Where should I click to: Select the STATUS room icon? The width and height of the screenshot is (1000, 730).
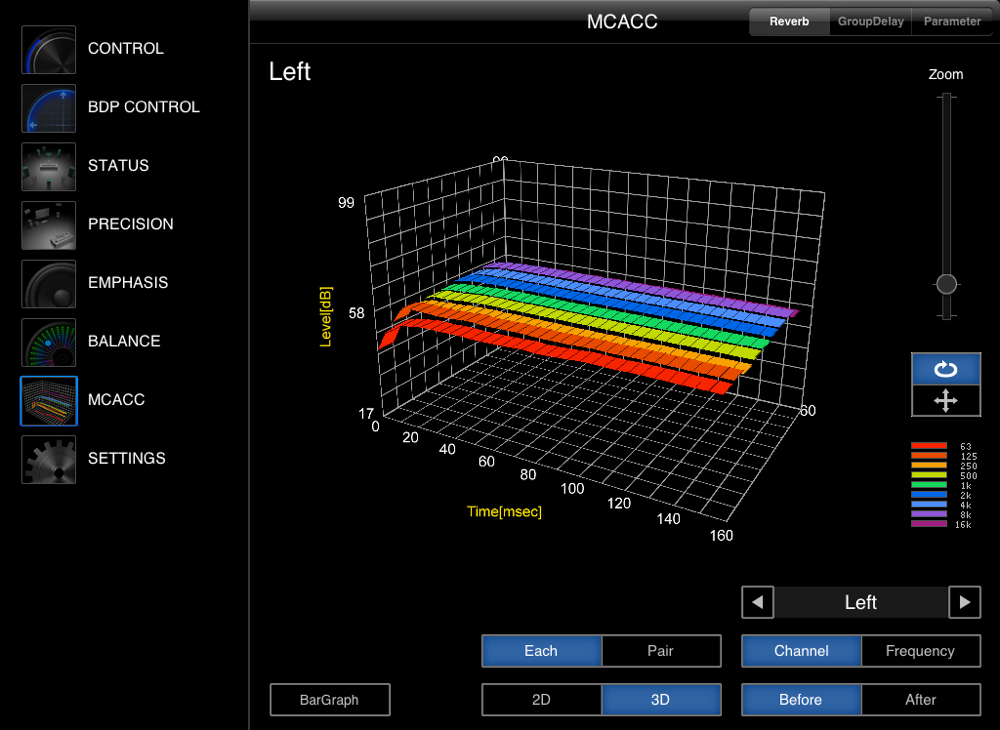coord(48,166)
